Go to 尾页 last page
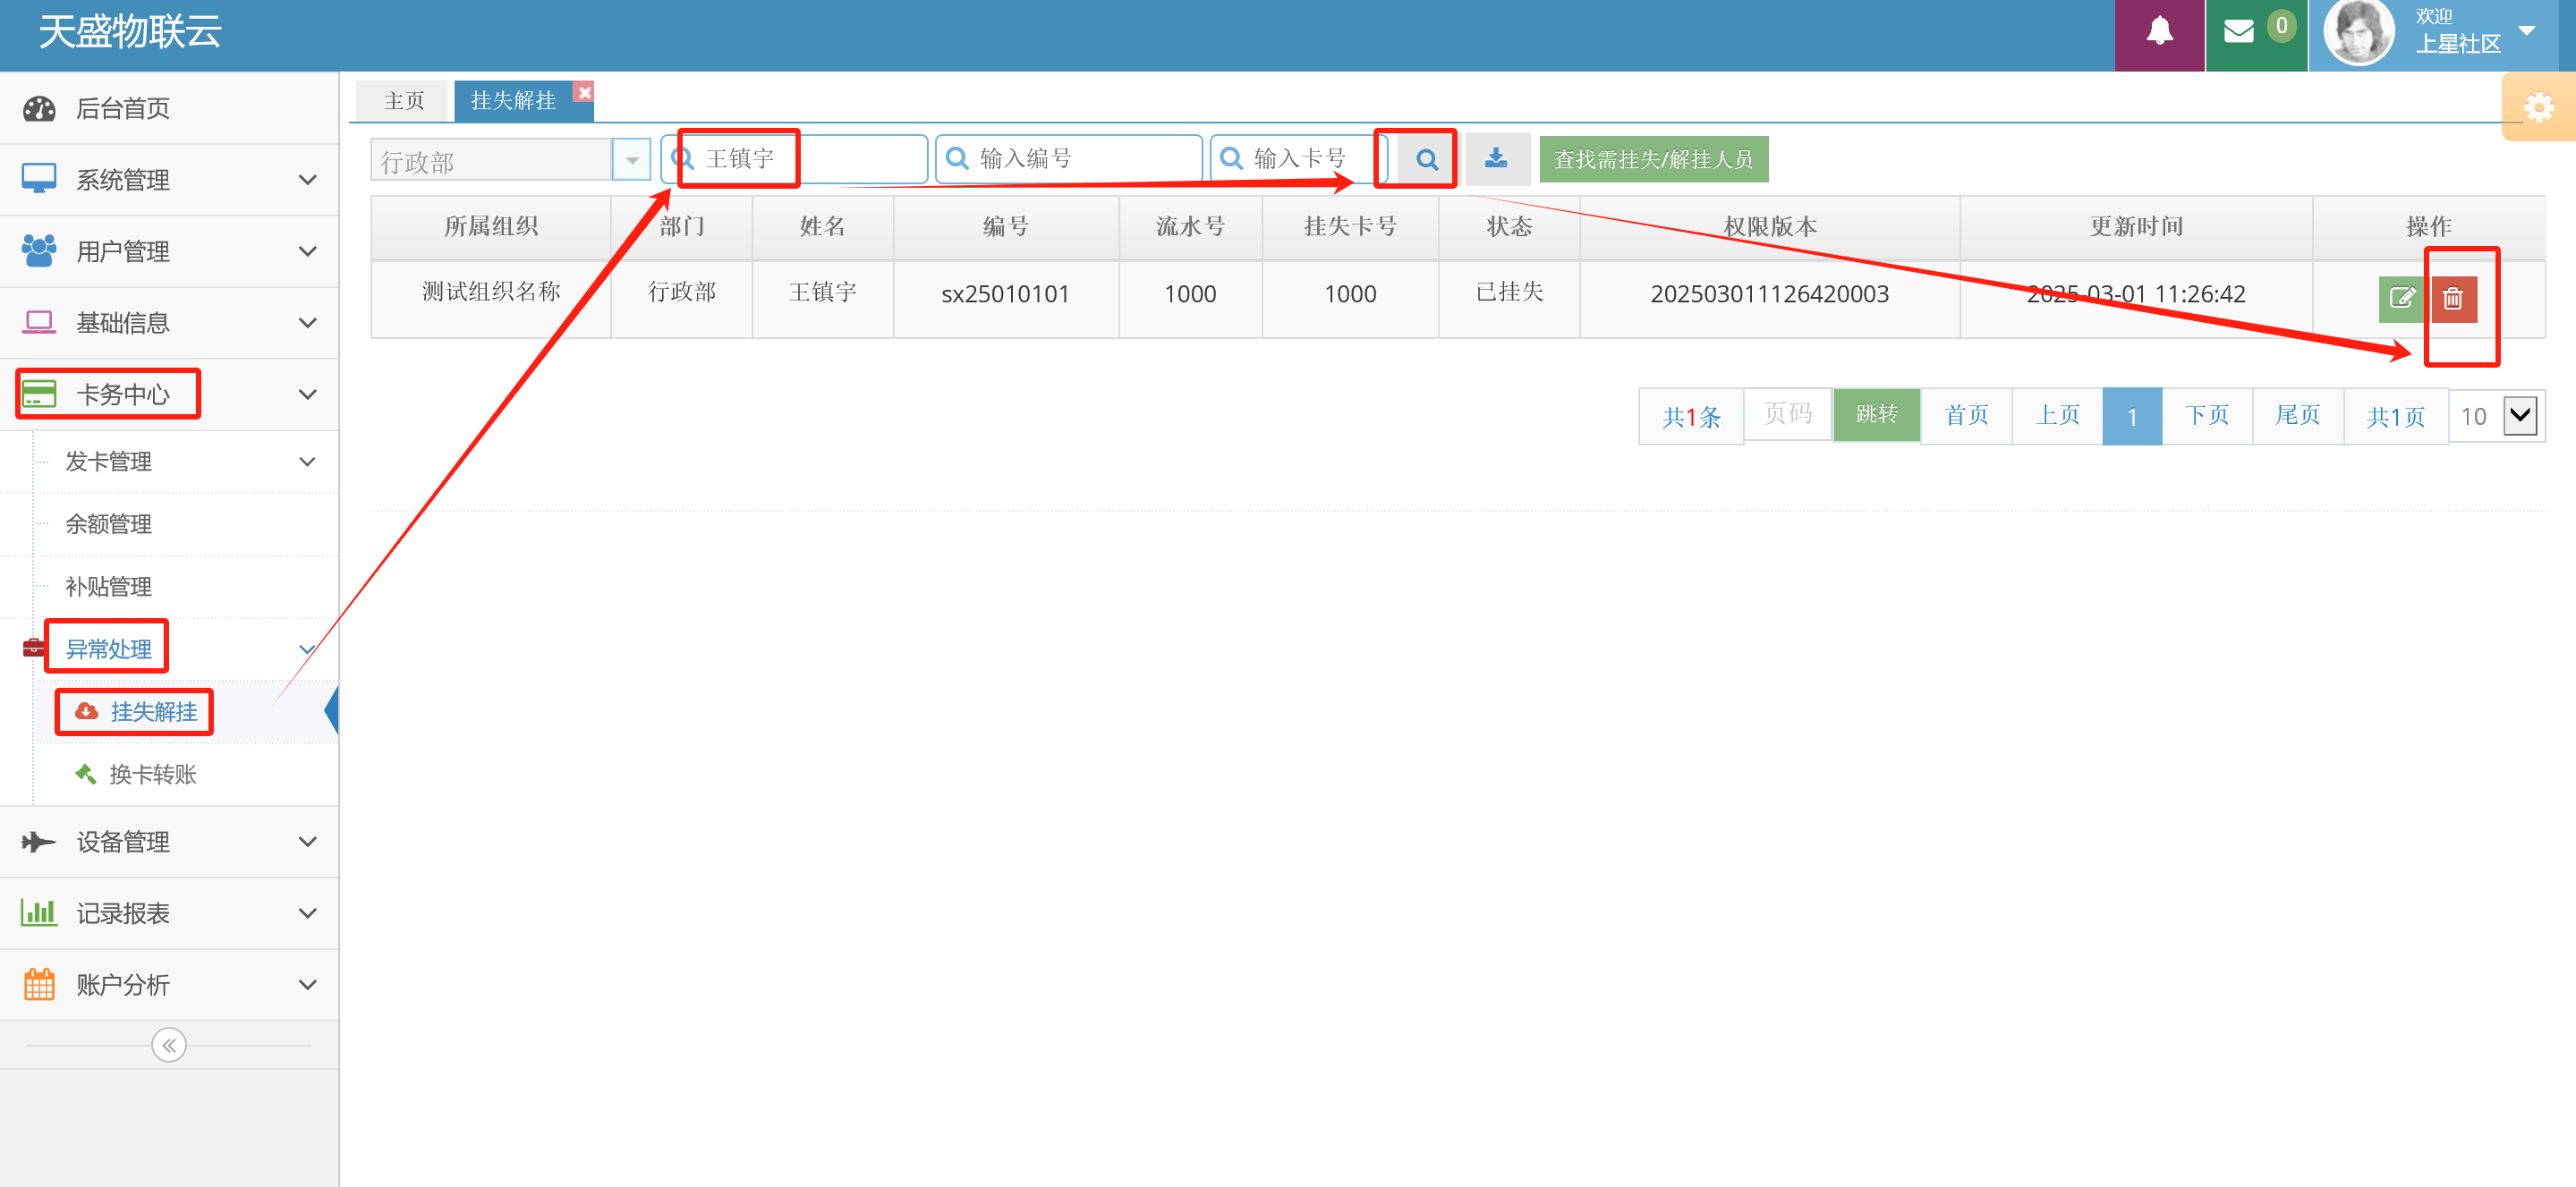This screenshot has height=1187, width=2576. 2297,416
